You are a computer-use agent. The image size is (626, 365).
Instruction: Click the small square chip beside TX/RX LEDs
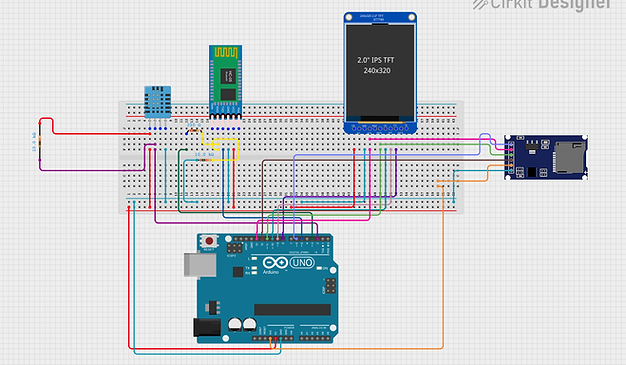[x=238, y=272]
